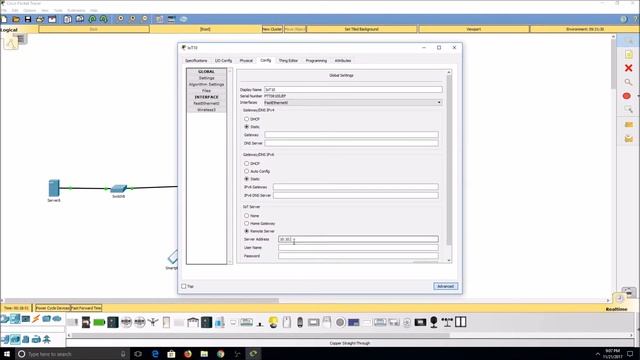The width and height of the screenshot is (640, 360).
Task: Click the cloud icon in the top toolbar
Action: click(184, 19)
